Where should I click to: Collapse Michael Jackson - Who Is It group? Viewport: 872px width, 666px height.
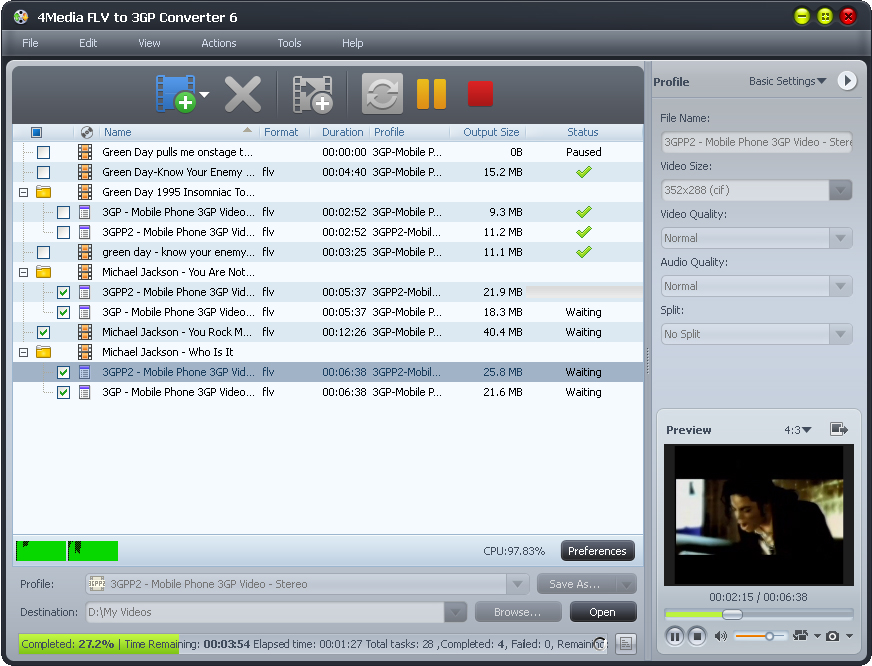click(23, 352)
